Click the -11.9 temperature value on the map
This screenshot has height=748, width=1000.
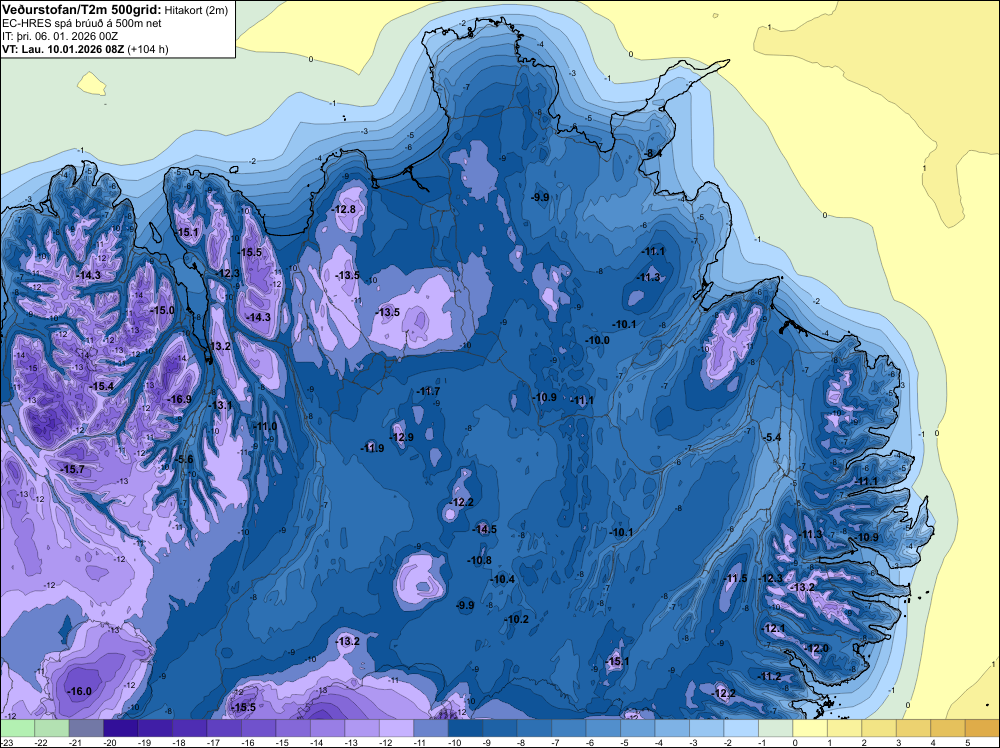(372, 448)
